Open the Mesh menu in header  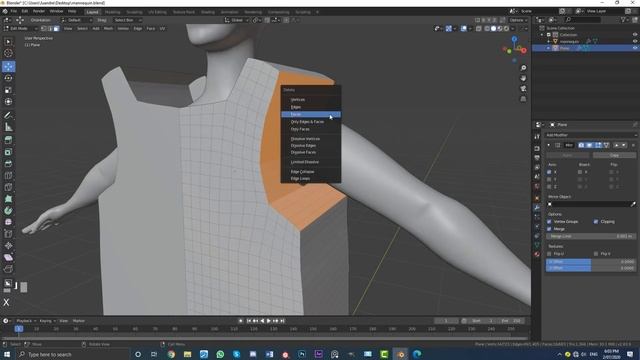tap(108, 29)
